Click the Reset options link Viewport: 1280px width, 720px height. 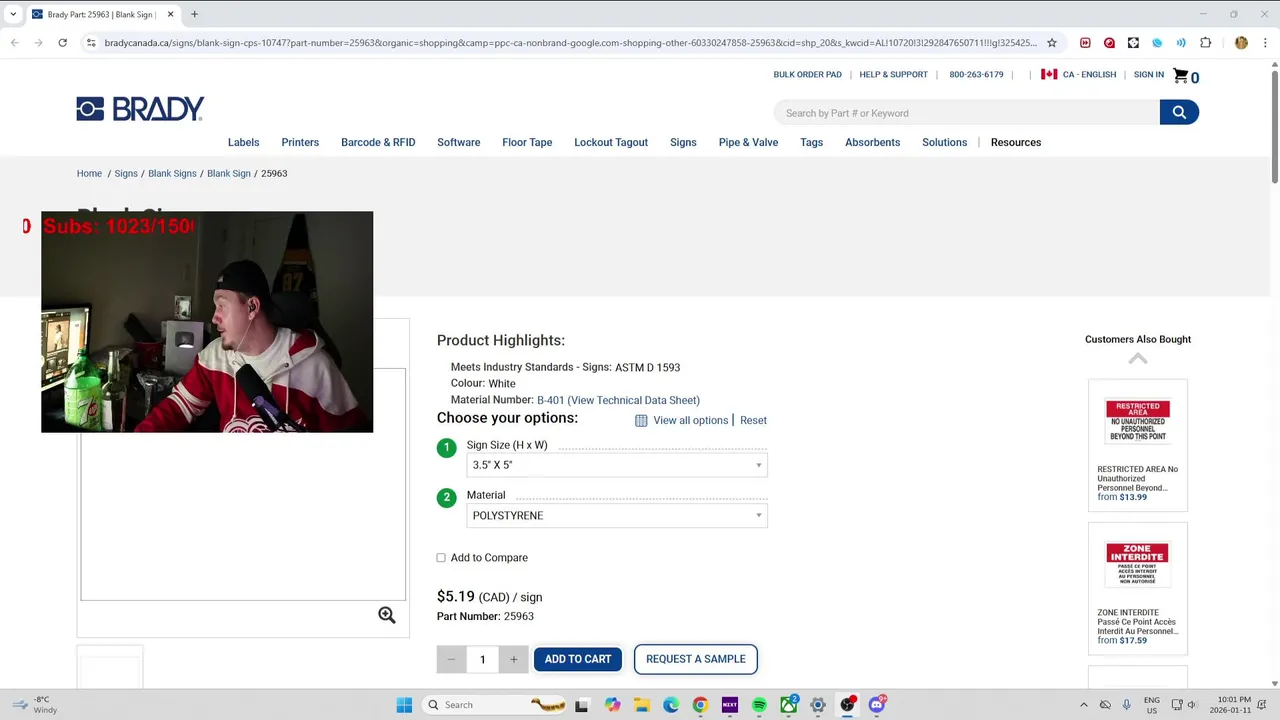(753, 420)
